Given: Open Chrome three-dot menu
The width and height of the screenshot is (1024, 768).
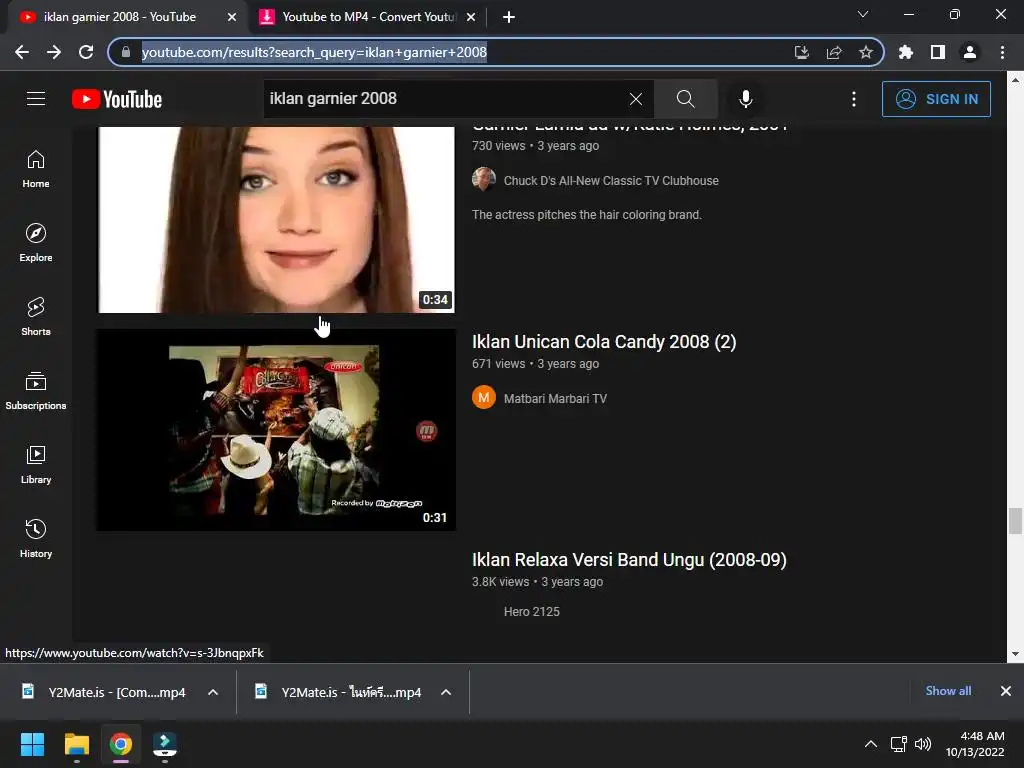Looking at the screenshot, I should (x=1002, y=52).
